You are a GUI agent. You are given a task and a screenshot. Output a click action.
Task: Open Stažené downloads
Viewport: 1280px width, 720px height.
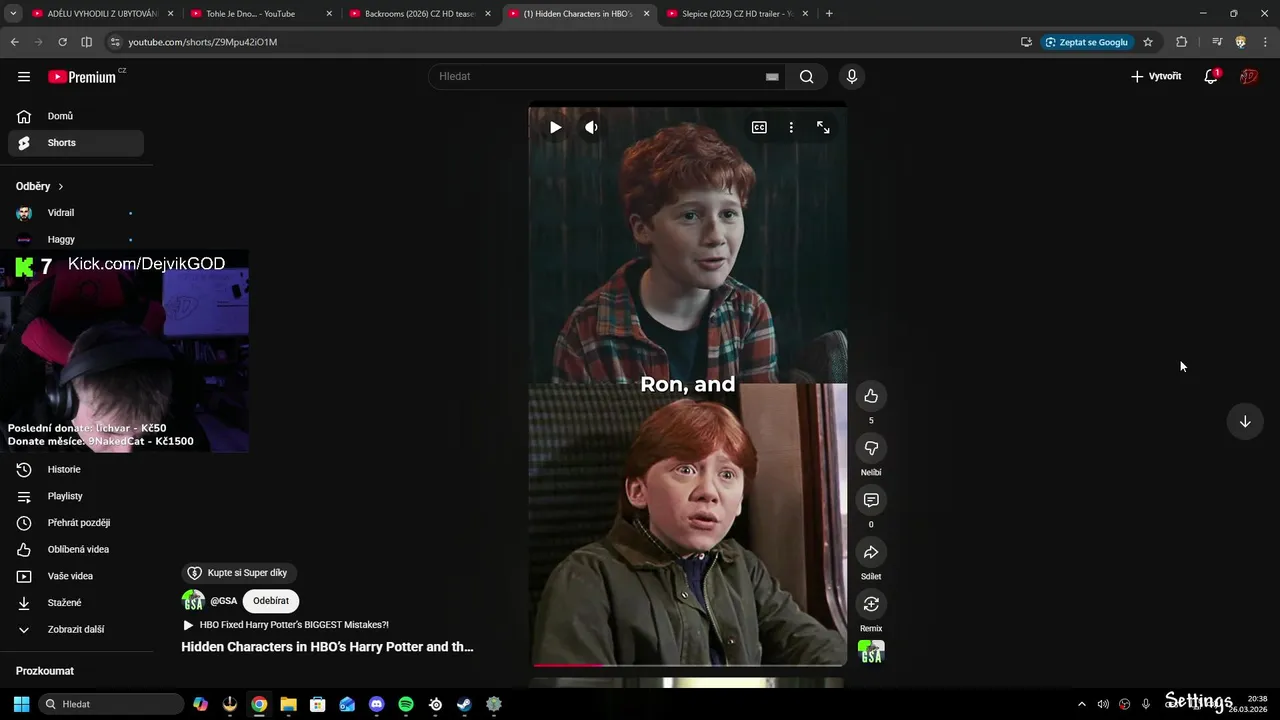[76, 603]
